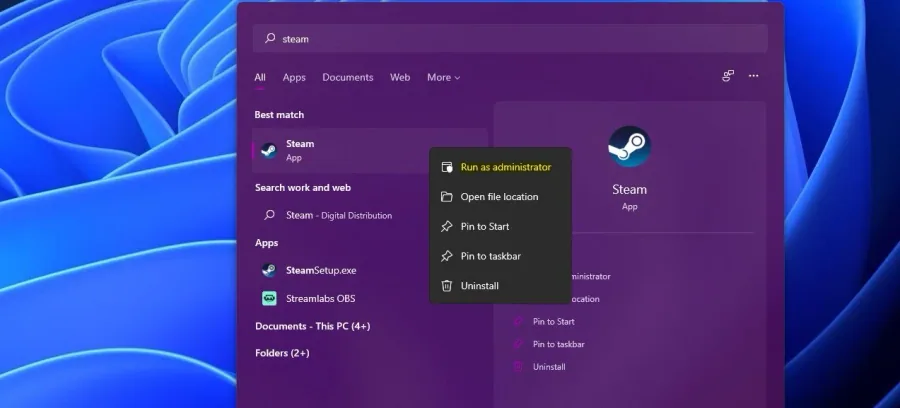This screenshot has width=900, height=408.
Task: Open the search feedback sharing icon
Action: 728,76
